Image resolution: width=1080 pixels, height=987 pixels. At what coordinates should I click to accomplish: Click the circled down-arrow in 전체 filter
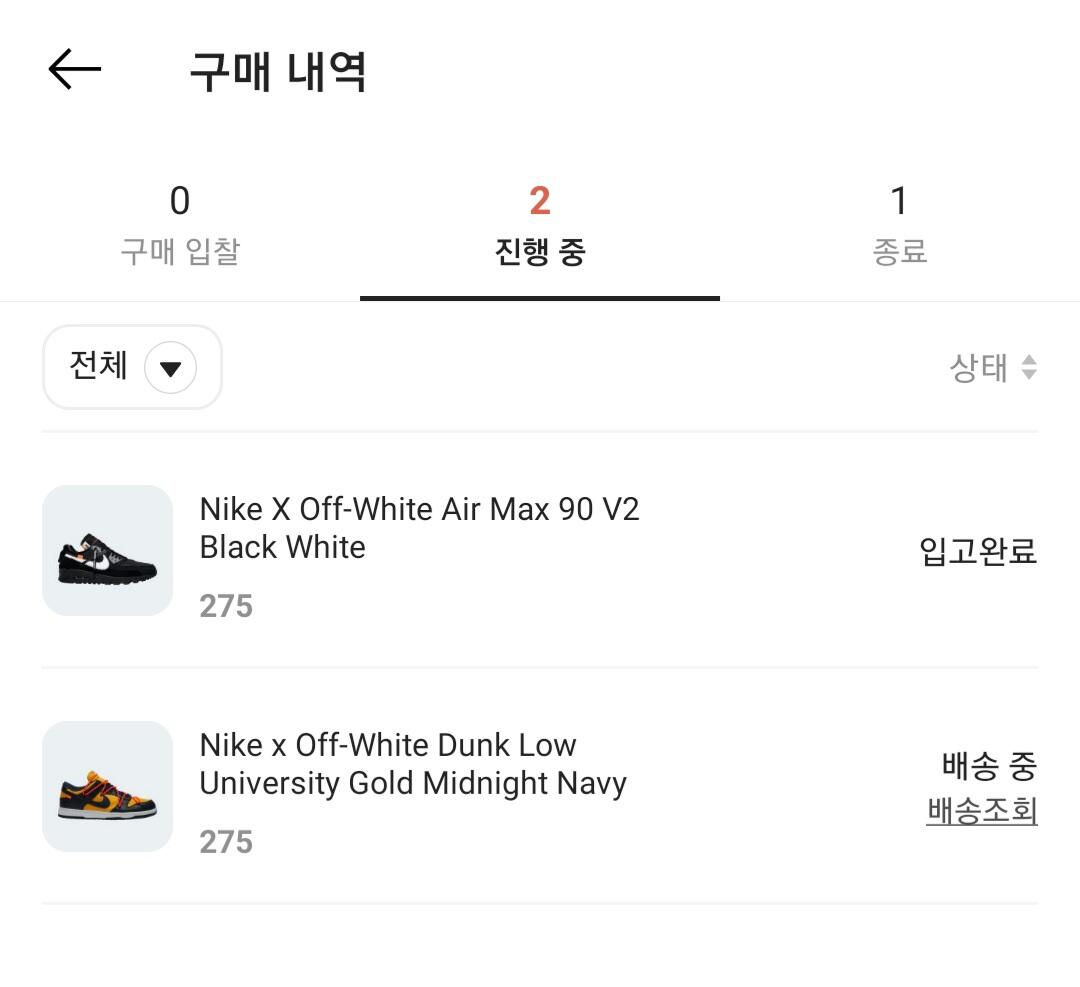point(170,368)
